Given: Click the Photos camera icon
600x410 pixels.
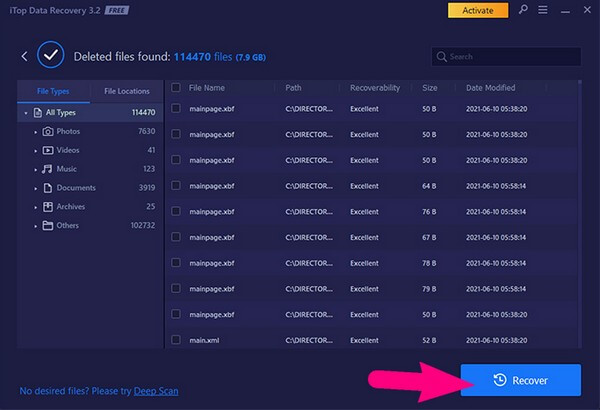Looking at the screenshot, I should [47, 131].
